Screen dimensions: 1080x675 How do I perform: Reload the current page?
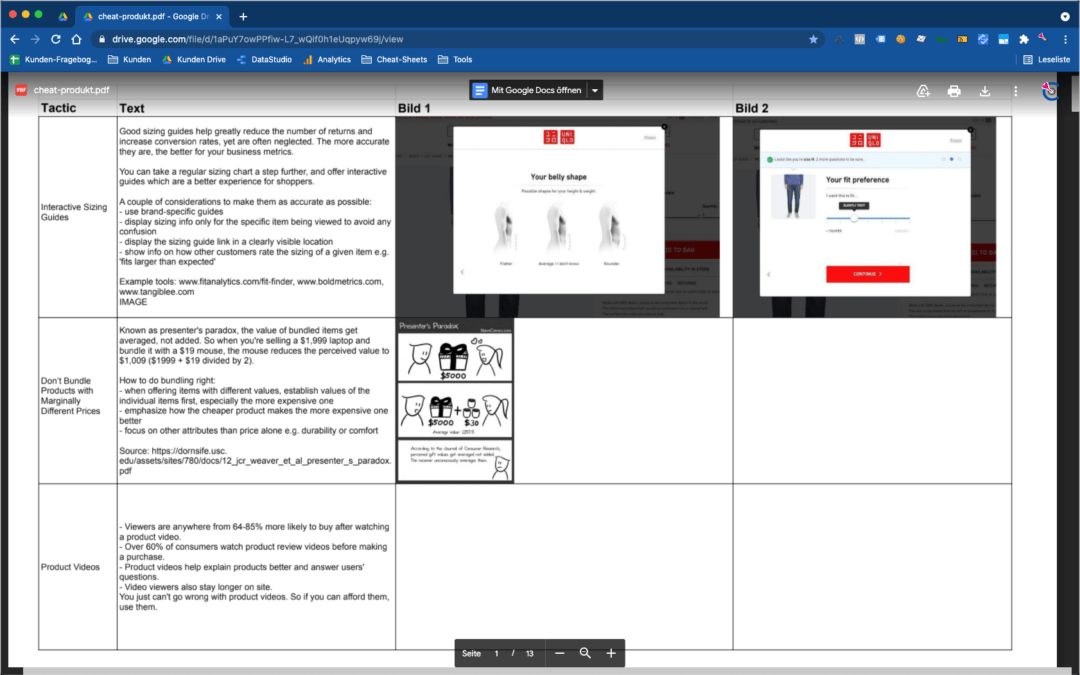(x=55, y=38)
